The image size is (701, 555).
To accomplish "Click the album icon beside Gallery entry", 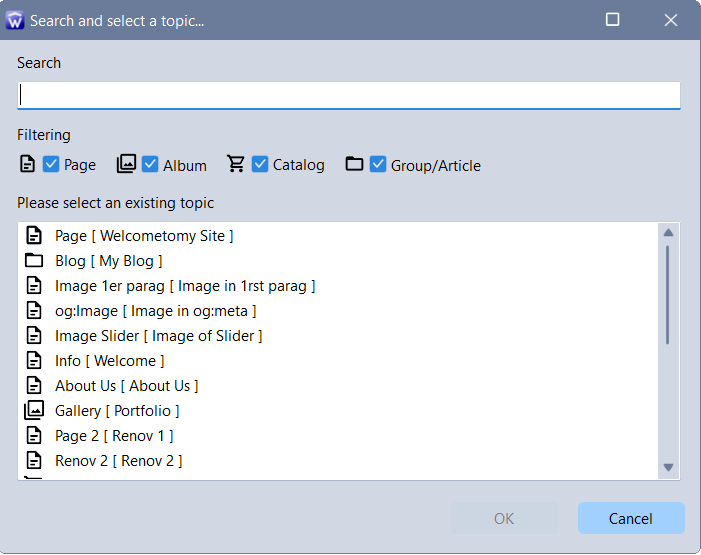I will coord(34,411).
